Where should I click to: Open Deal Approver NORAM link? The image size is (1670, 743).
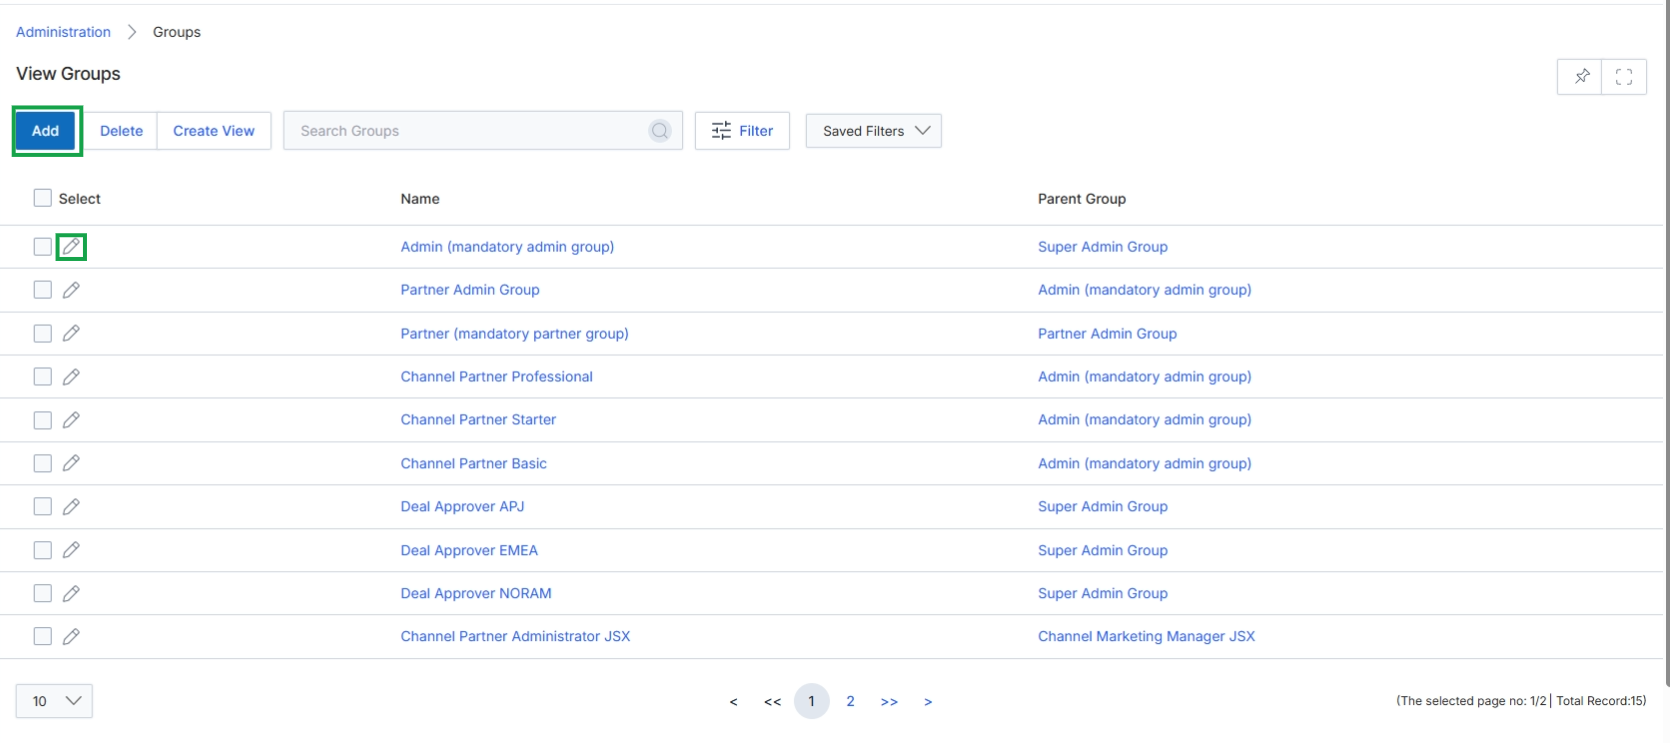point(476,594)
